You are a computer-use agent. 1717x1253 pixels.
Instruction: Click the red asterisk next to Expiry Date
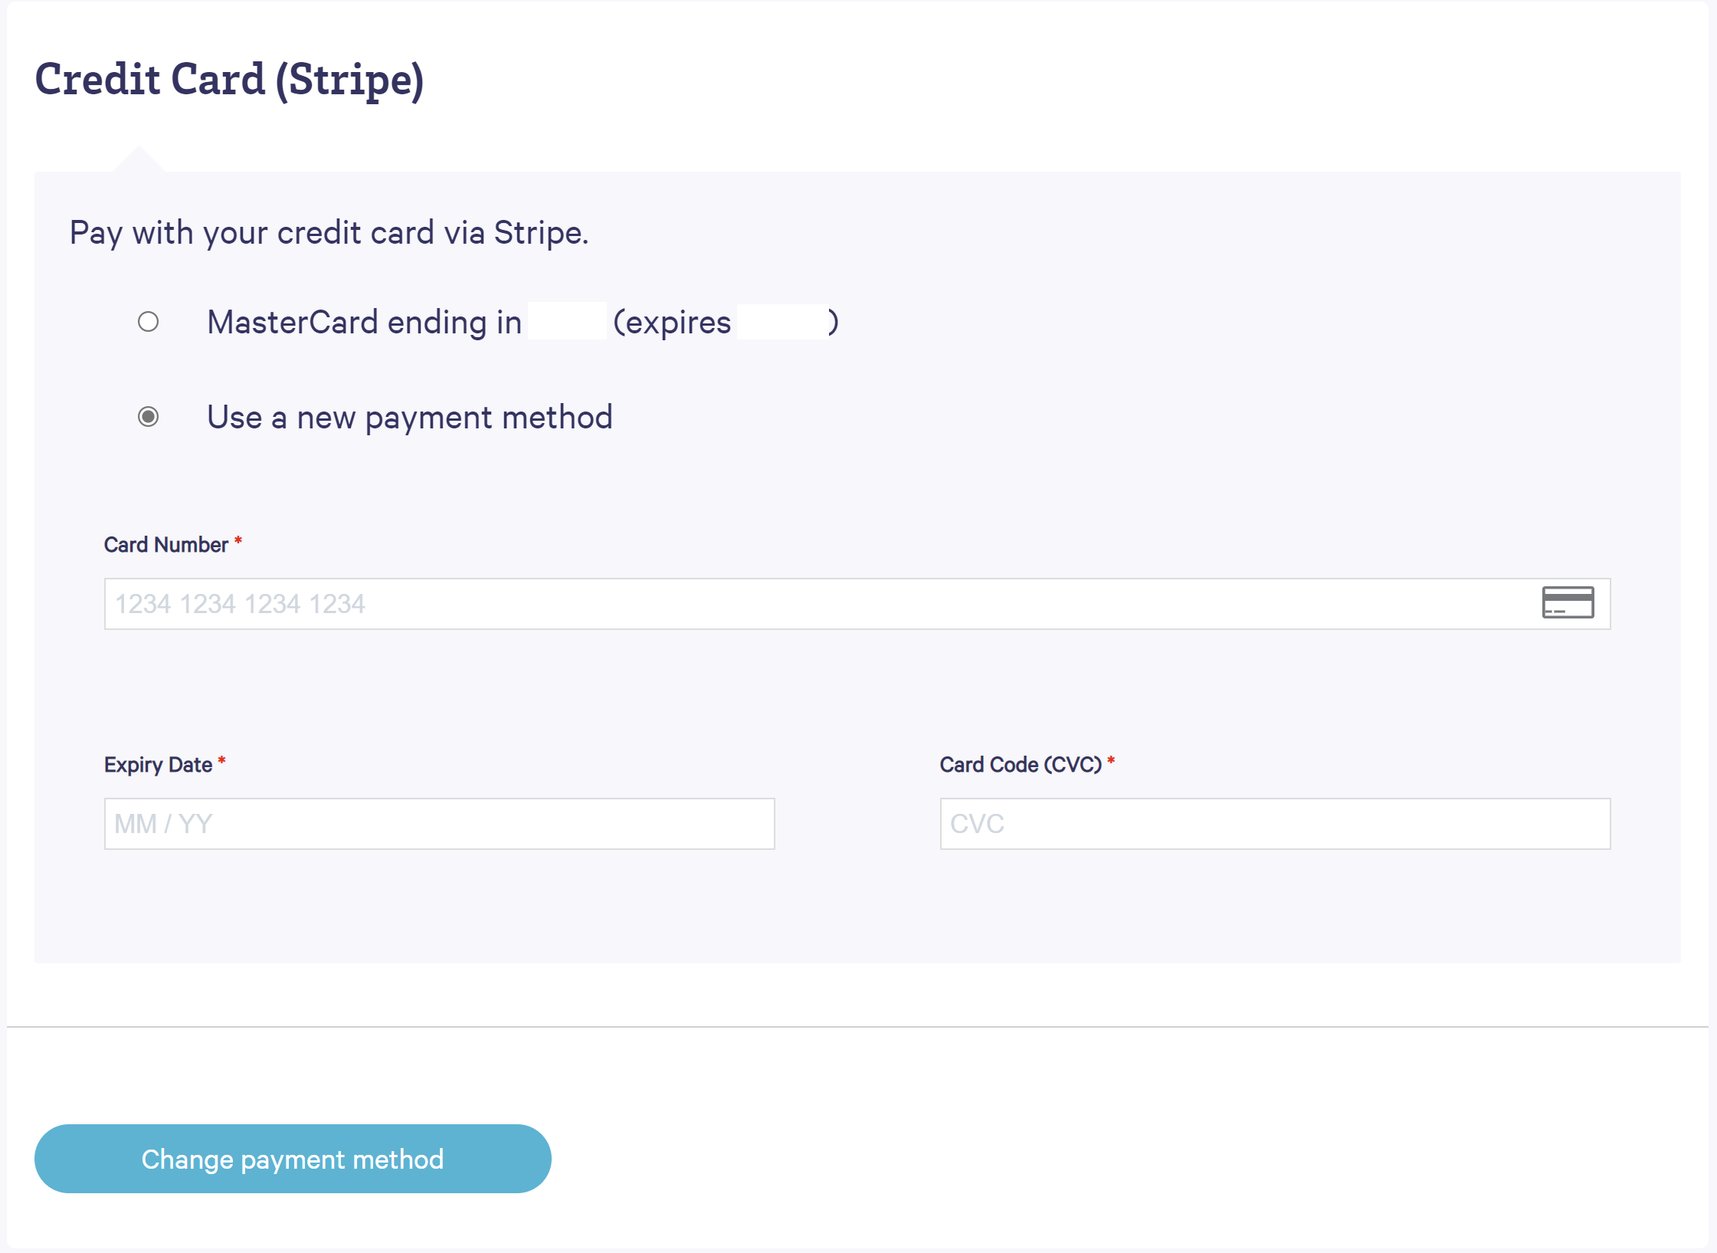[222, 762]
